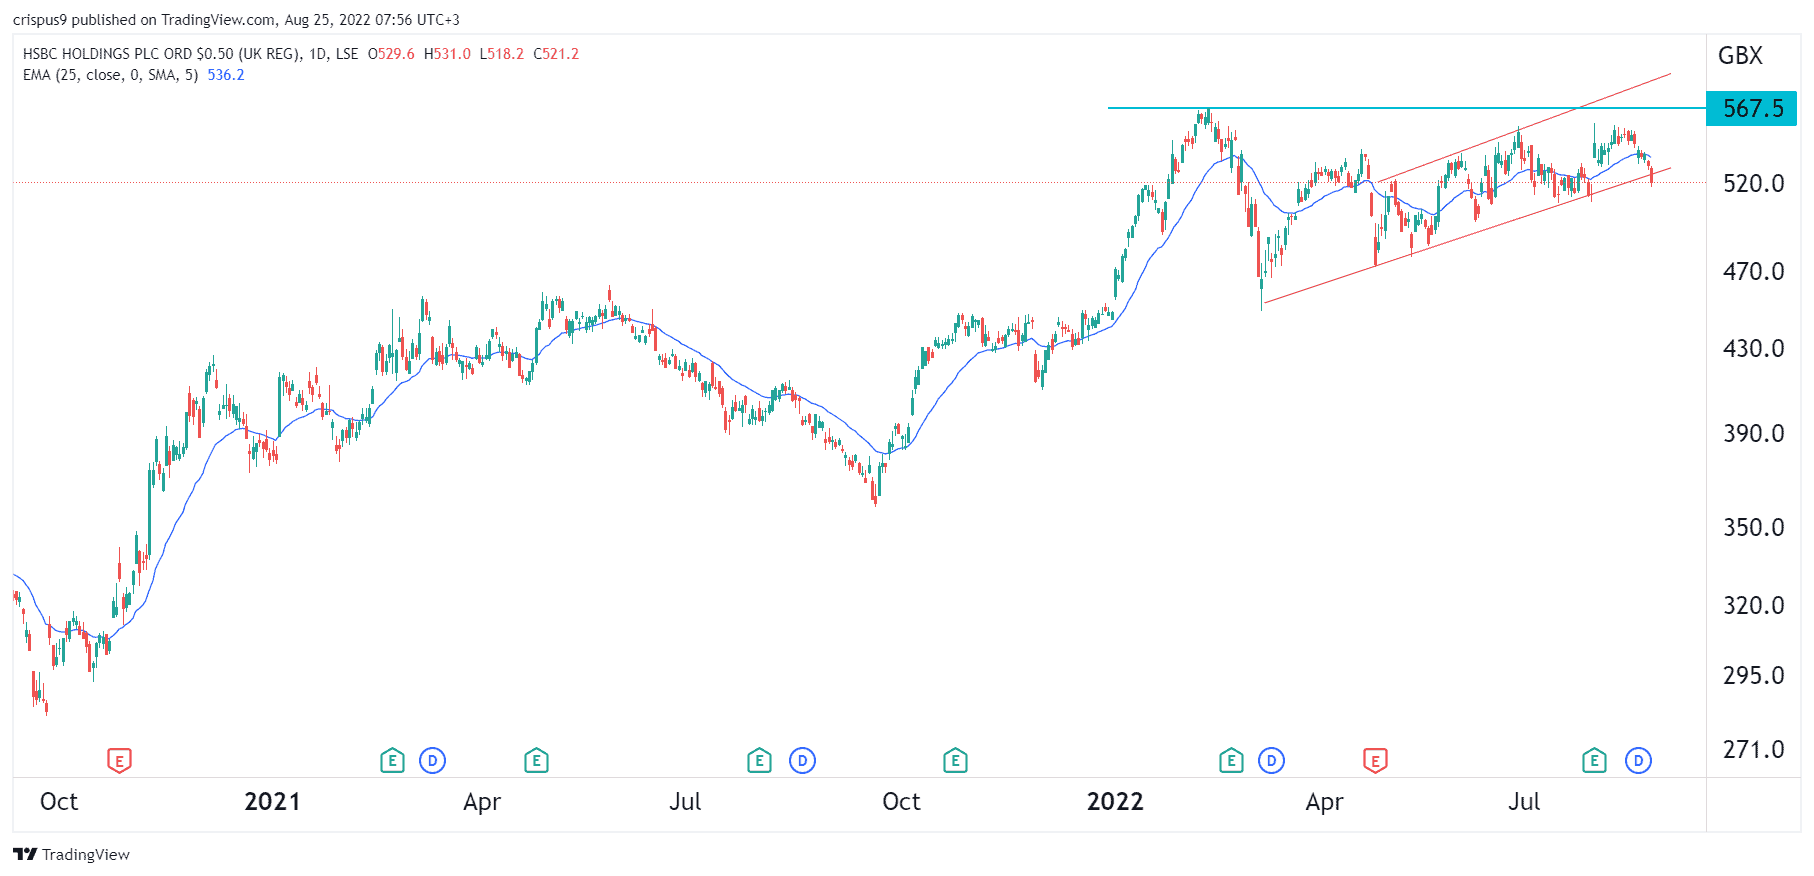Image resolution: width=1814 pixels, height=876 pixels.
Task: Click the Jul label following Apr 2021
Action: pyautogui.click(x=685, y=802)
